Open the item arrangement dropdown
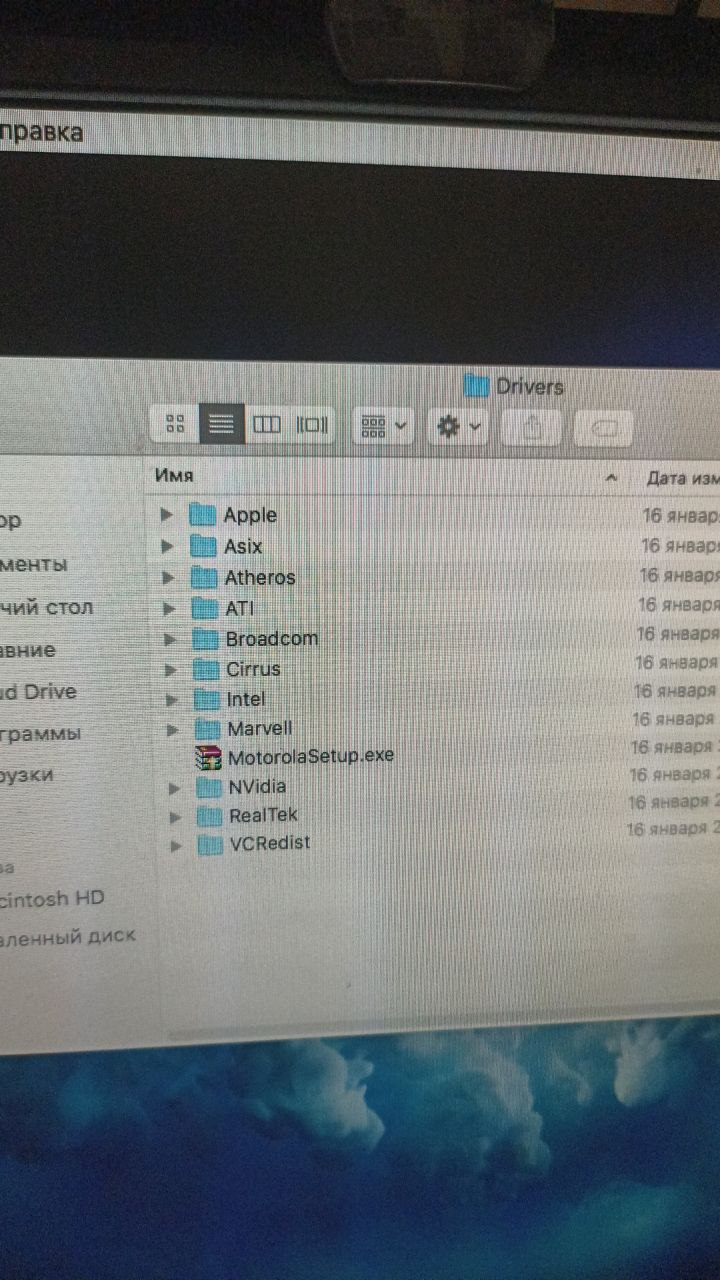 (x=384, y=426)
